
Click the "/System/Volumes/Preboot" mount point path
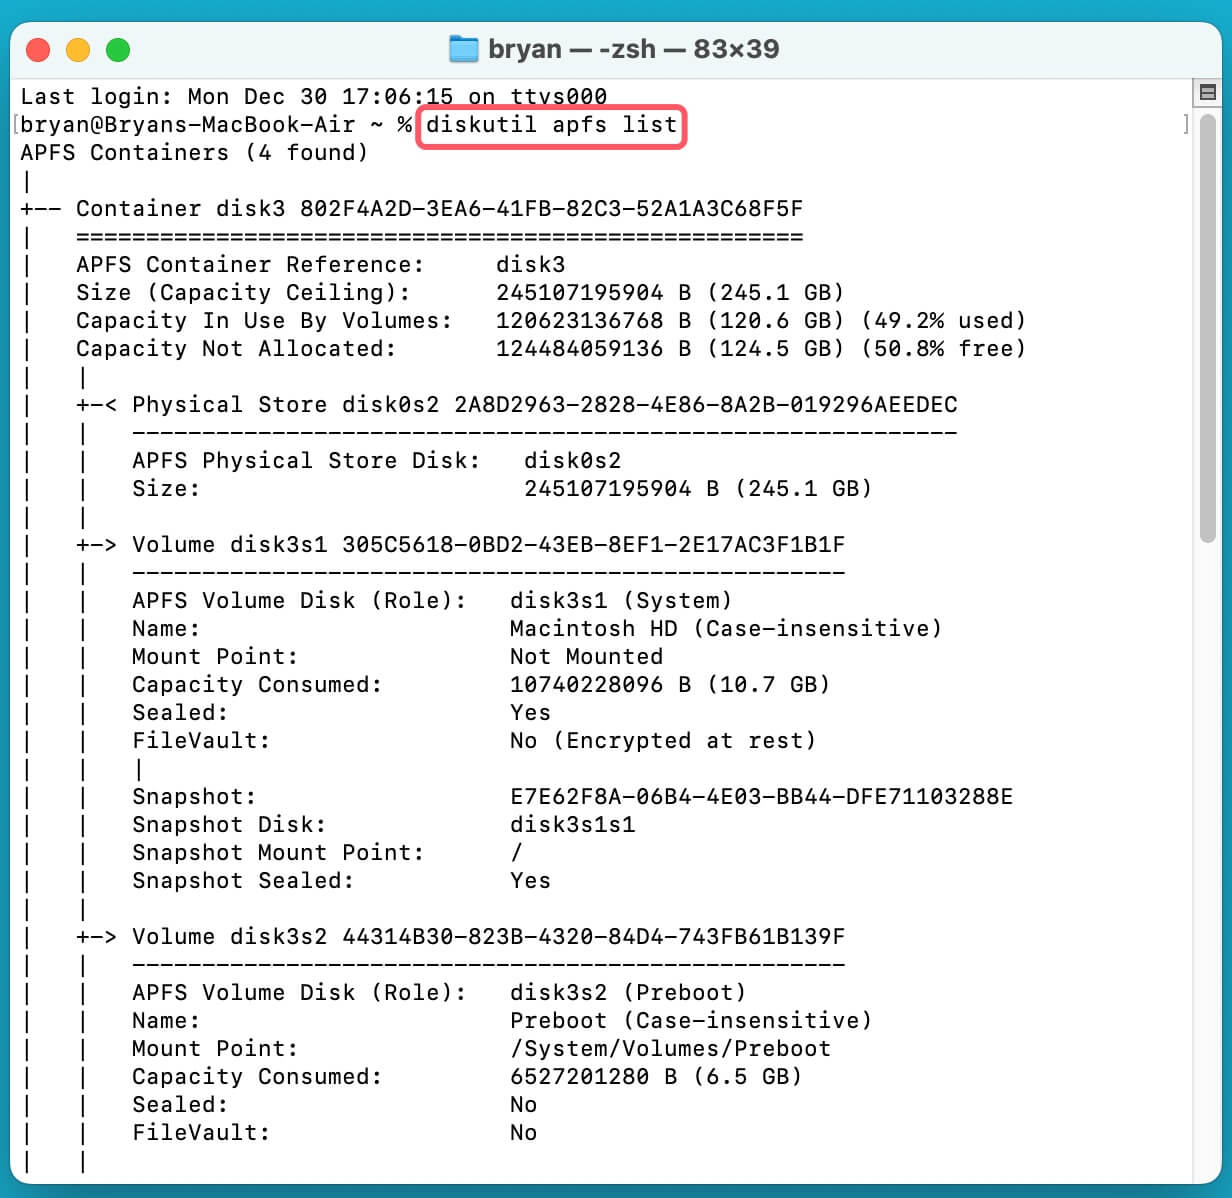click(x=670, y=1048)
